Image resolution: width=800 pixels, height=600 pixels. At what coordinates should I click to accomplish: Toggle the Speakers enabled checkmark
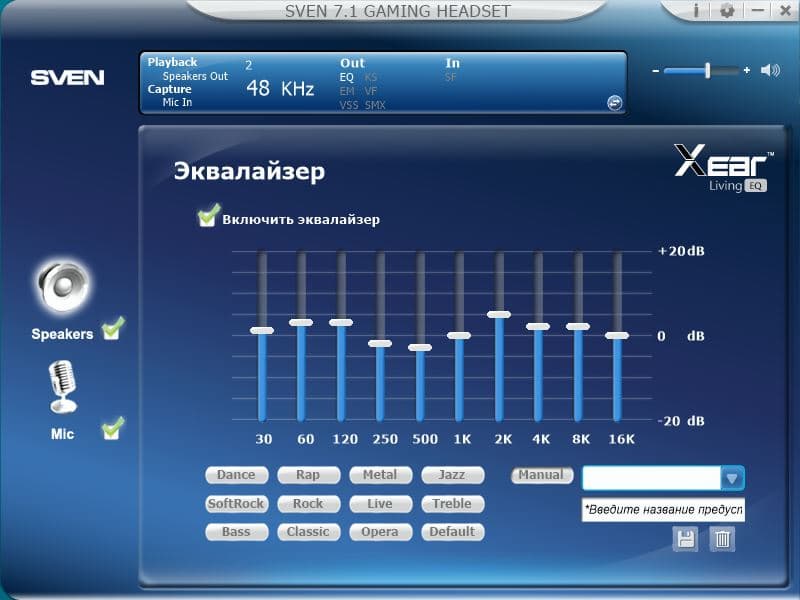[x=113, y=329]
